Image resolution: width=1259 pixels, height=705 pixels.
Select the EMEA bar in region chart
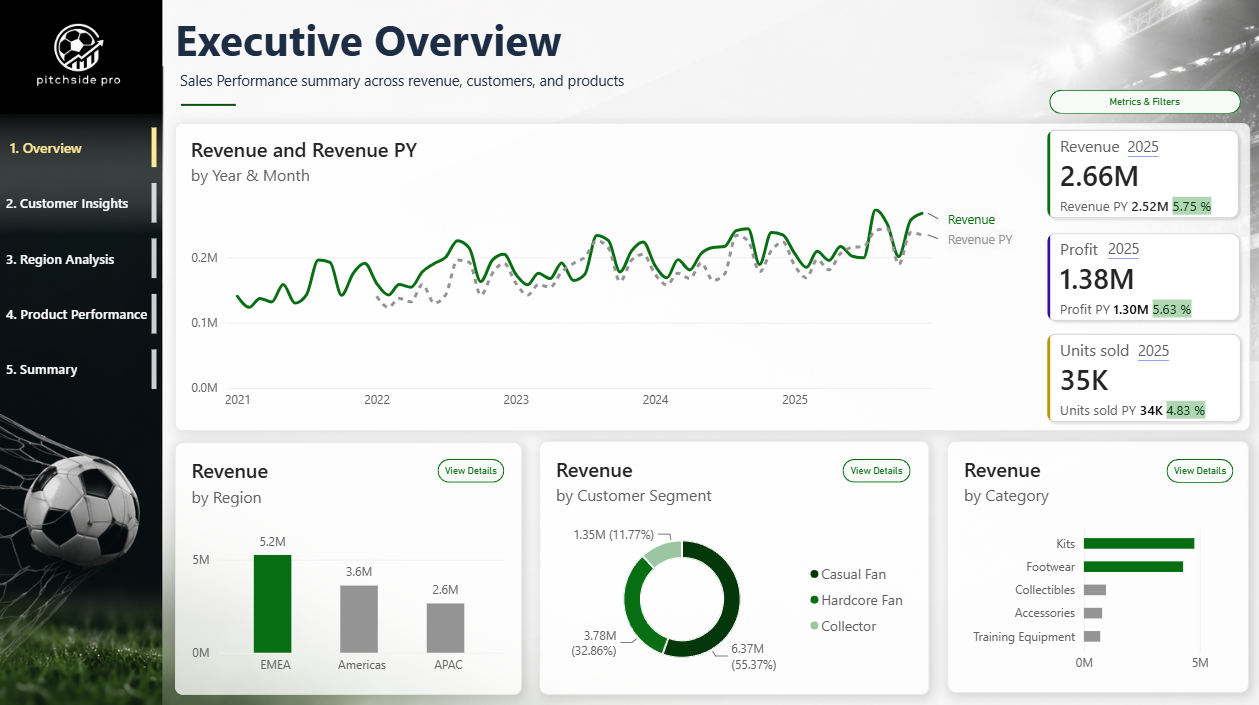(x=272, y=604)
